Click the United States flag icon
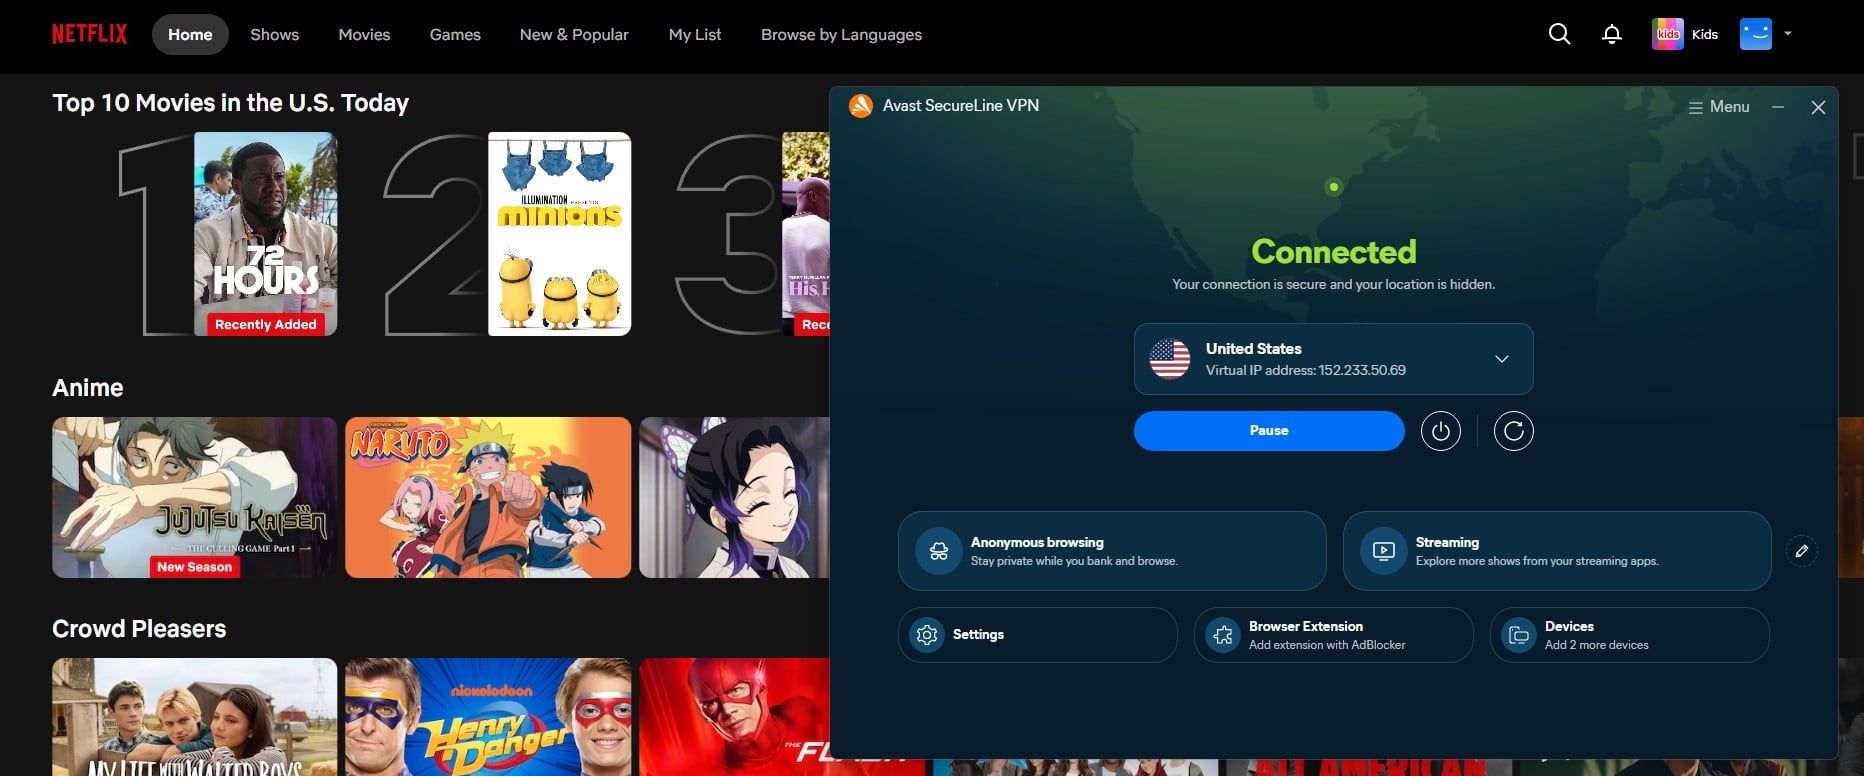Screen dimensions: 1864x776 point(1169,359)
